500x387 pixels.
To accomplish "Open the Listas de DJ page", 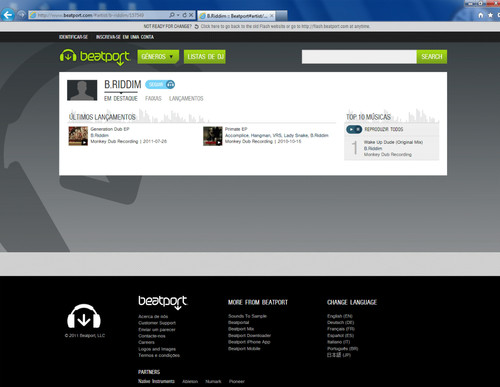I will pos(205,57).
